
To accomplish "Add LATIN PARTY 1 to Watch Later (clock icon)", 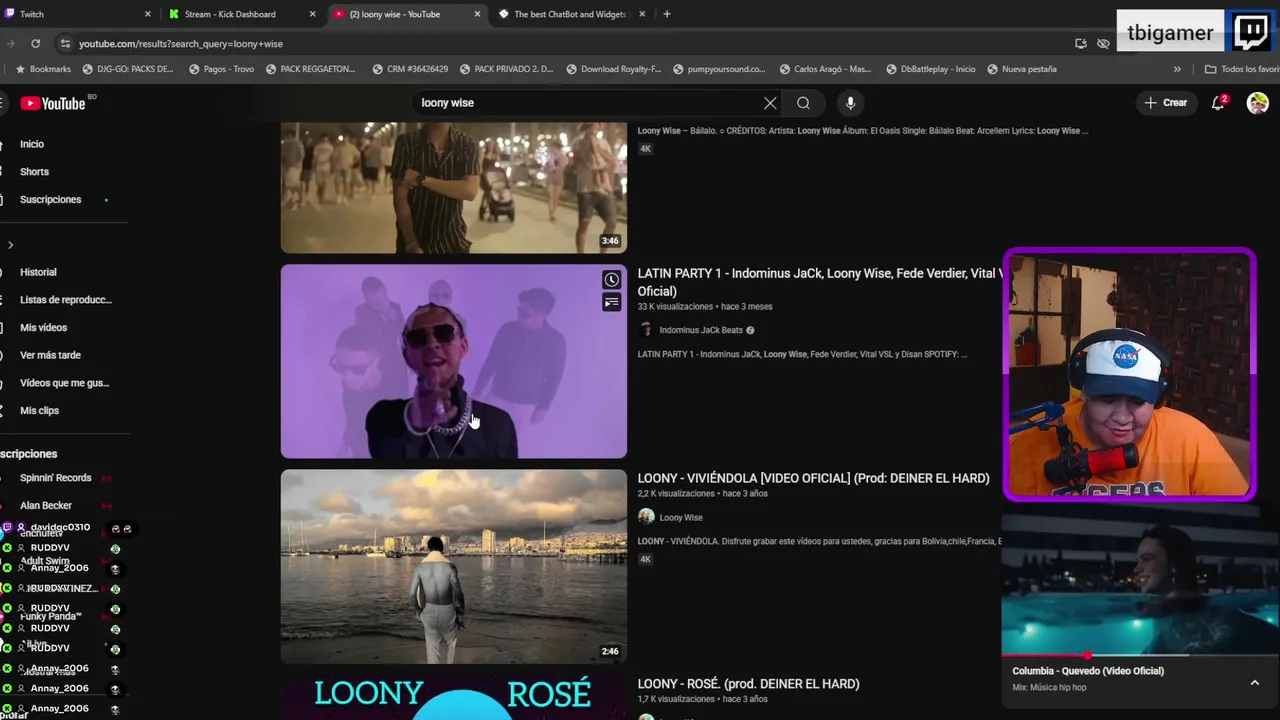I will [611, 280].
